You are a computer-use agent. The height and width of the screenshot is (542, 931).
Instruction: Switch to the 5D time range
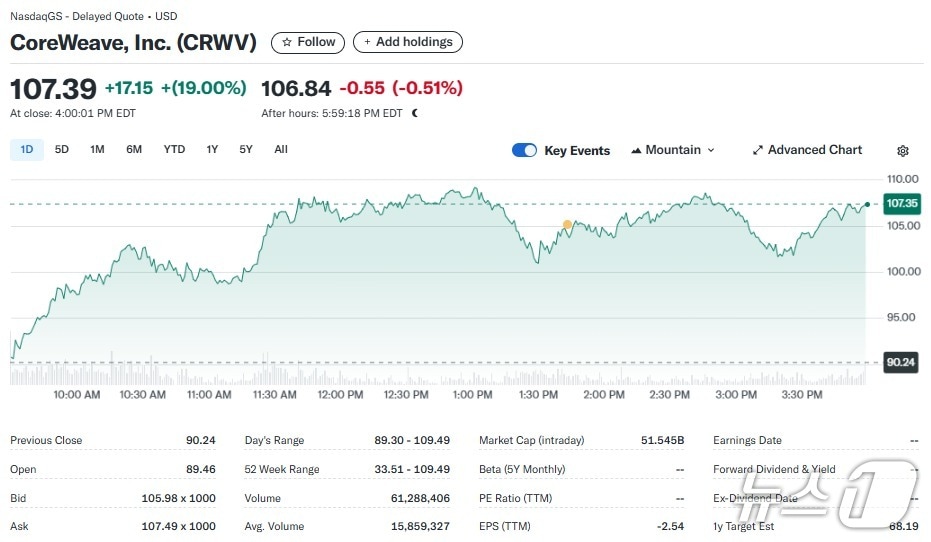(62, 149)
